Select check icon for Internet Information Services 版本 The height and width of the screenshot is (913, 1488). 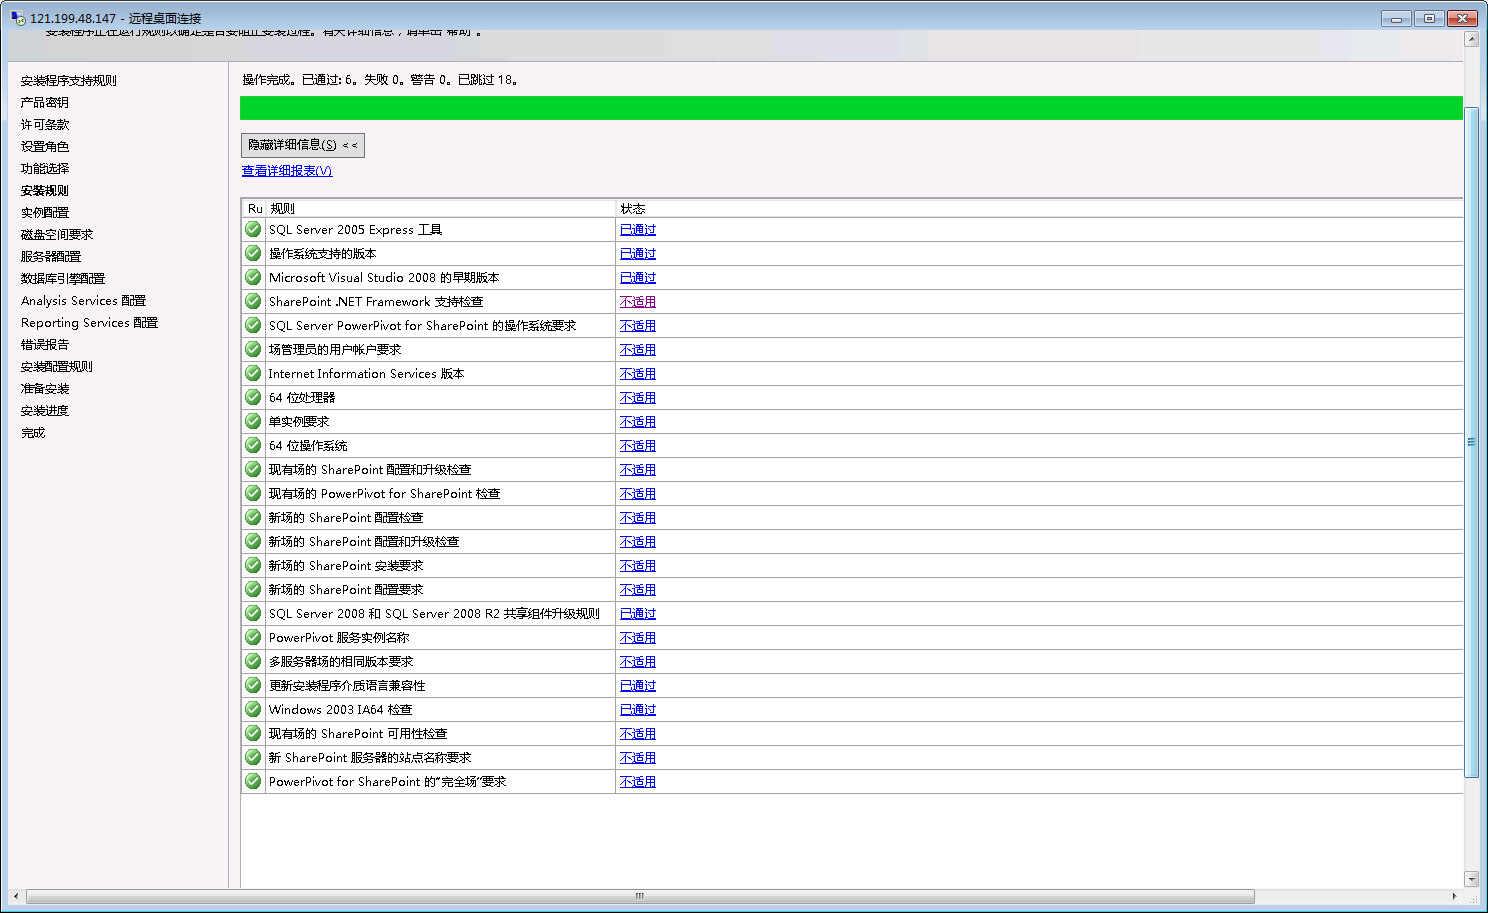253,373
